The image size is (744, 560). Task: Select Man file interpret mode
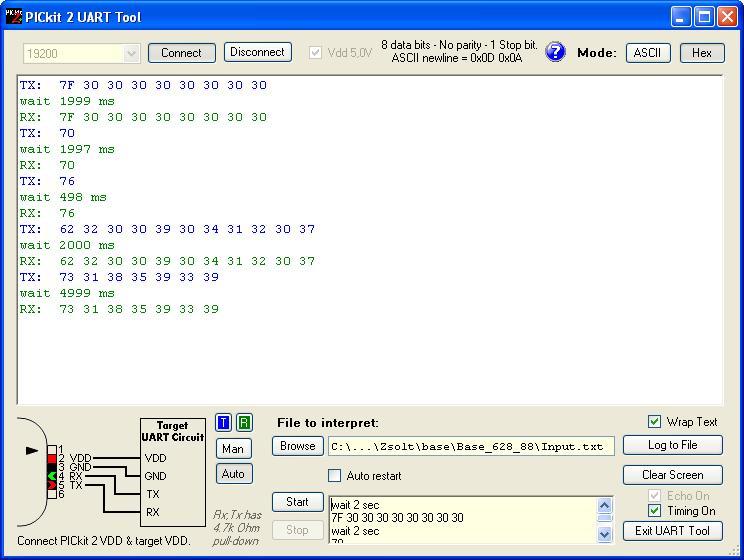click(233, 449)
